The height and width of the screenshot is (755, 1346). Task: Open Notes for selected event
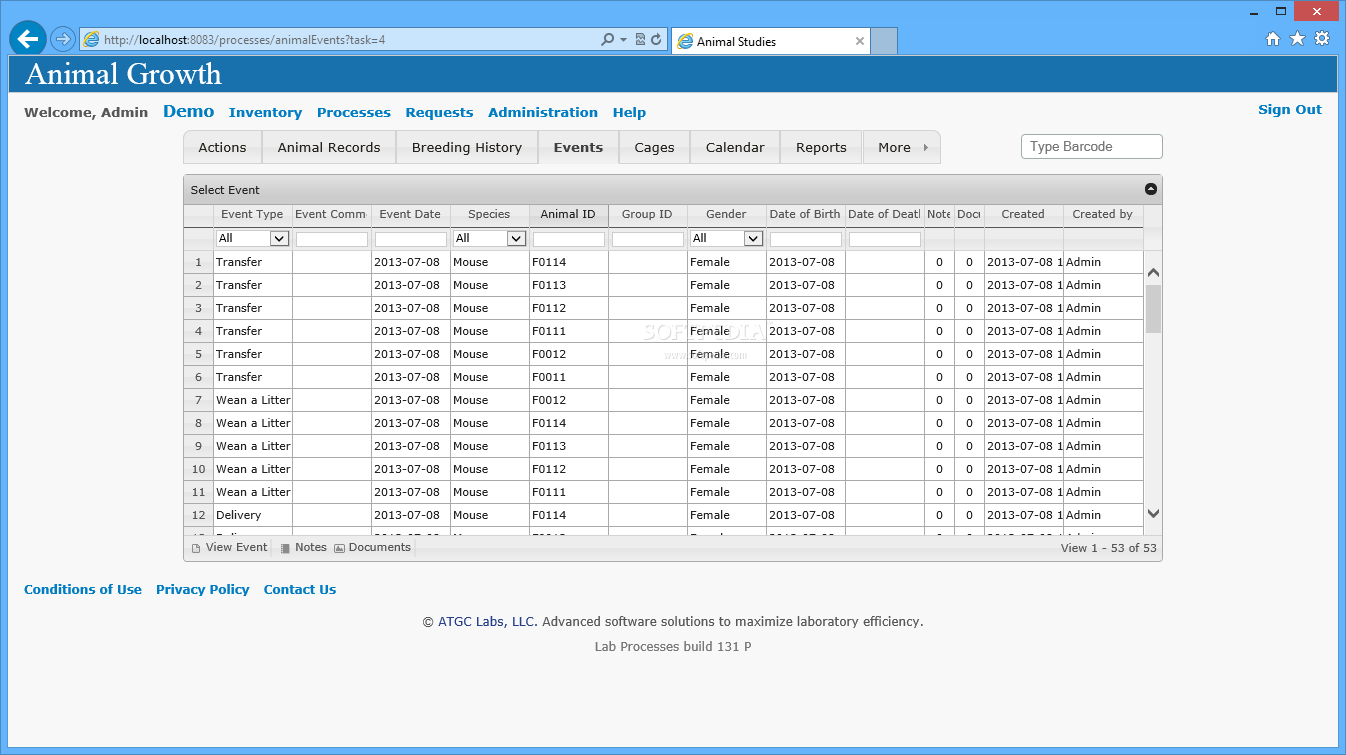(x=304, y=548)
